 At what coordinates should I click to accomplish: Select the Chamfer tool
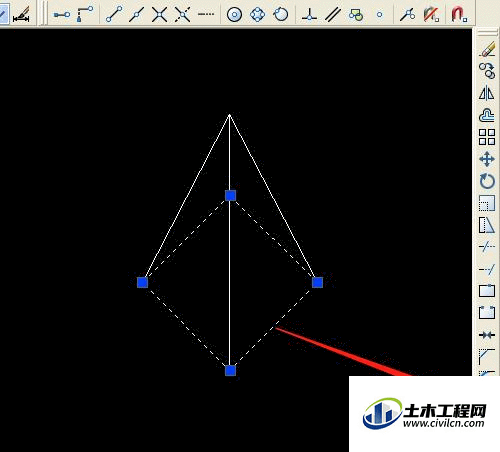(487, 356)
